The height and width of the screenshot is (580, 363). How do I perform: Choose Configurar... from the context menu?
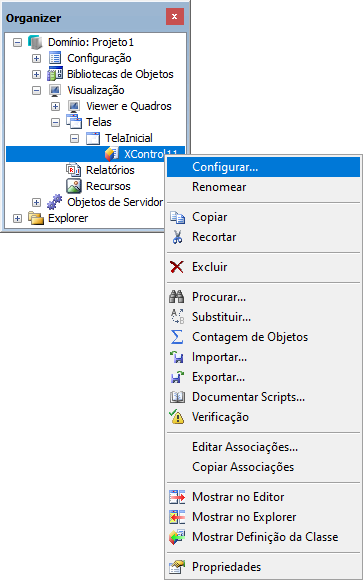[x=263, y=167]
